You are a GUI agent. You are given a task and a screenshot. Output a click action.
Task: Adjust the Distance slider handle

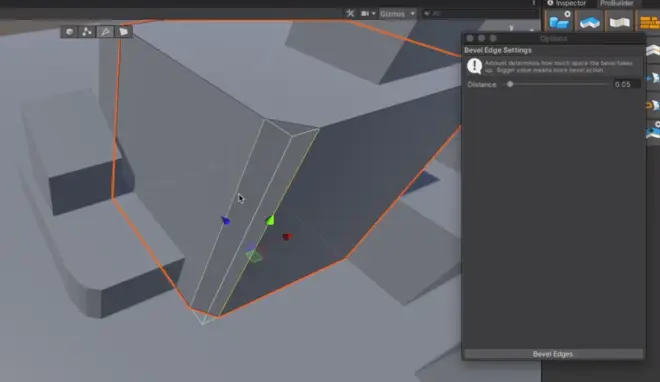click(x=510, y=84)
